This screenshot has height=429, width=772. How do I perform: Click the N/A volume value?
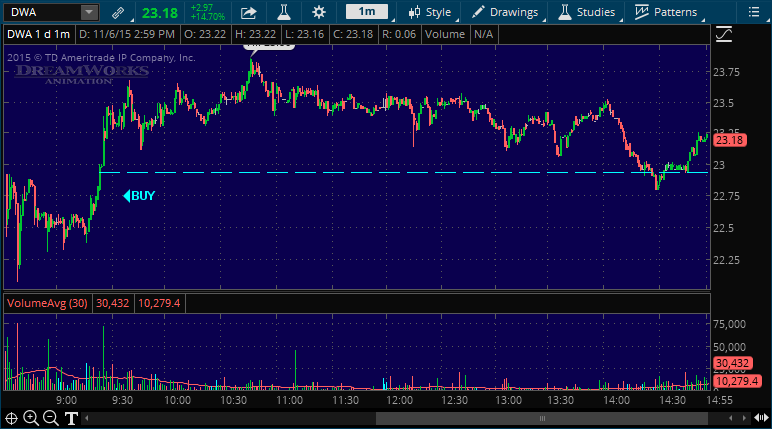pos(483,34)
